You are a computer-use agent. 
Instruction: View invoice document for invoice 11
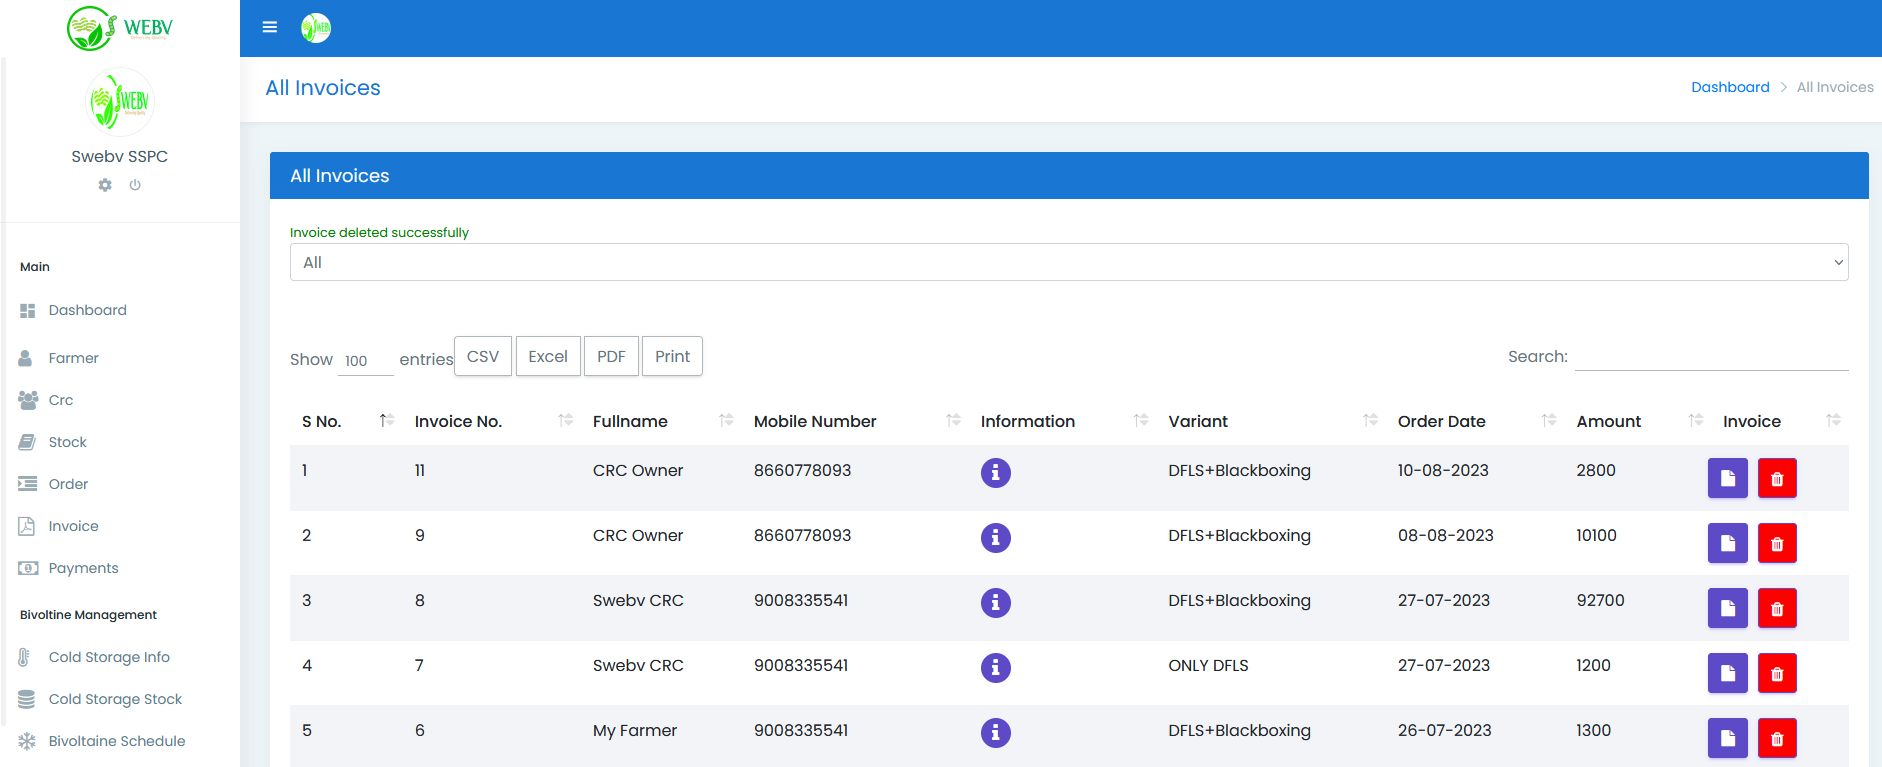[x=1727, y=478]
